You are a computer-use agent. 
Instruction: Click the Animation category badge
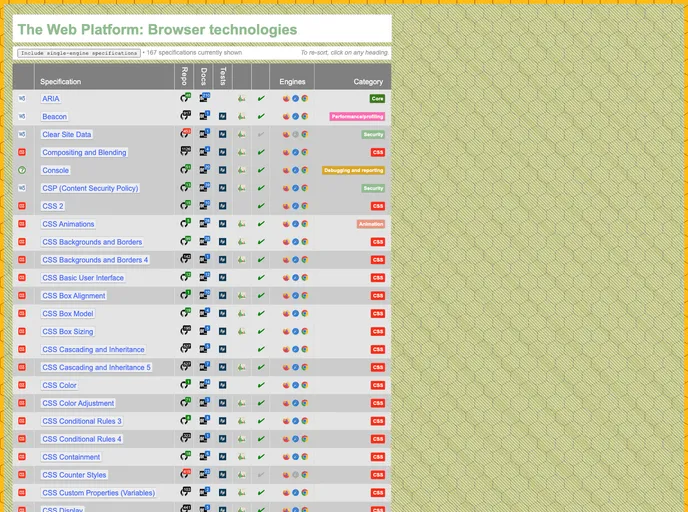tap(371, 224)
